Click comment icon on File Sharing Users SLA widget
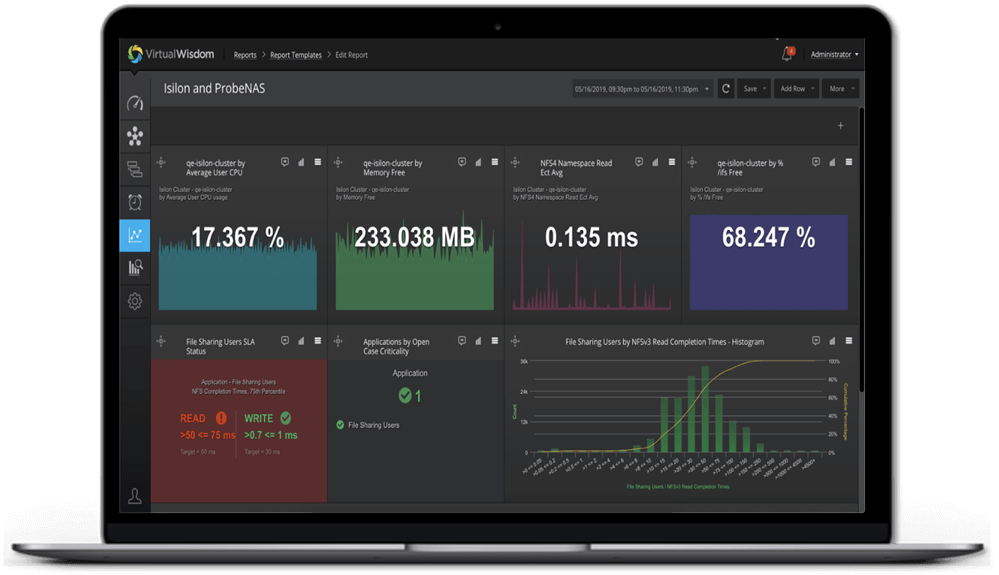Viewport: 999px width, 575px height. 285,341
